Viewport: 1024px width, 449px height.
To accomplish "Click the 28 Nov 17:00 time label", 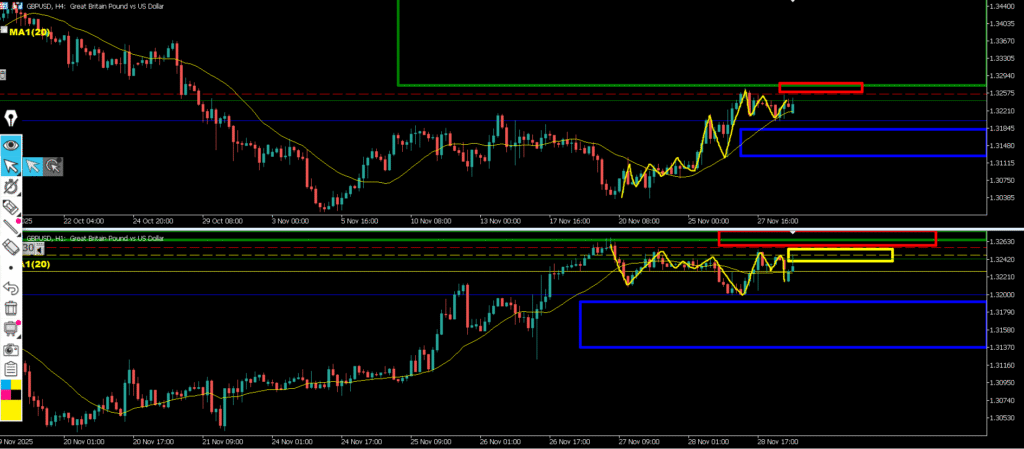I will (x=778, y=442).
